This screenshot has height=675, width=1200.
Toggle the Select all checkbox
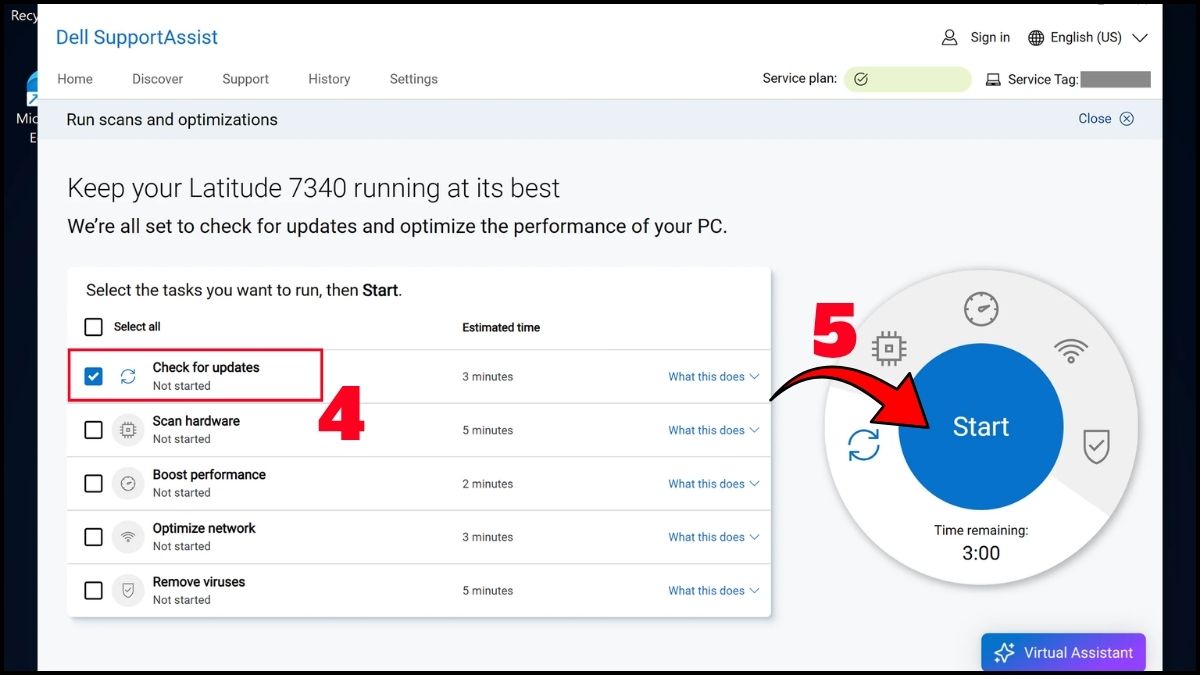93,327
